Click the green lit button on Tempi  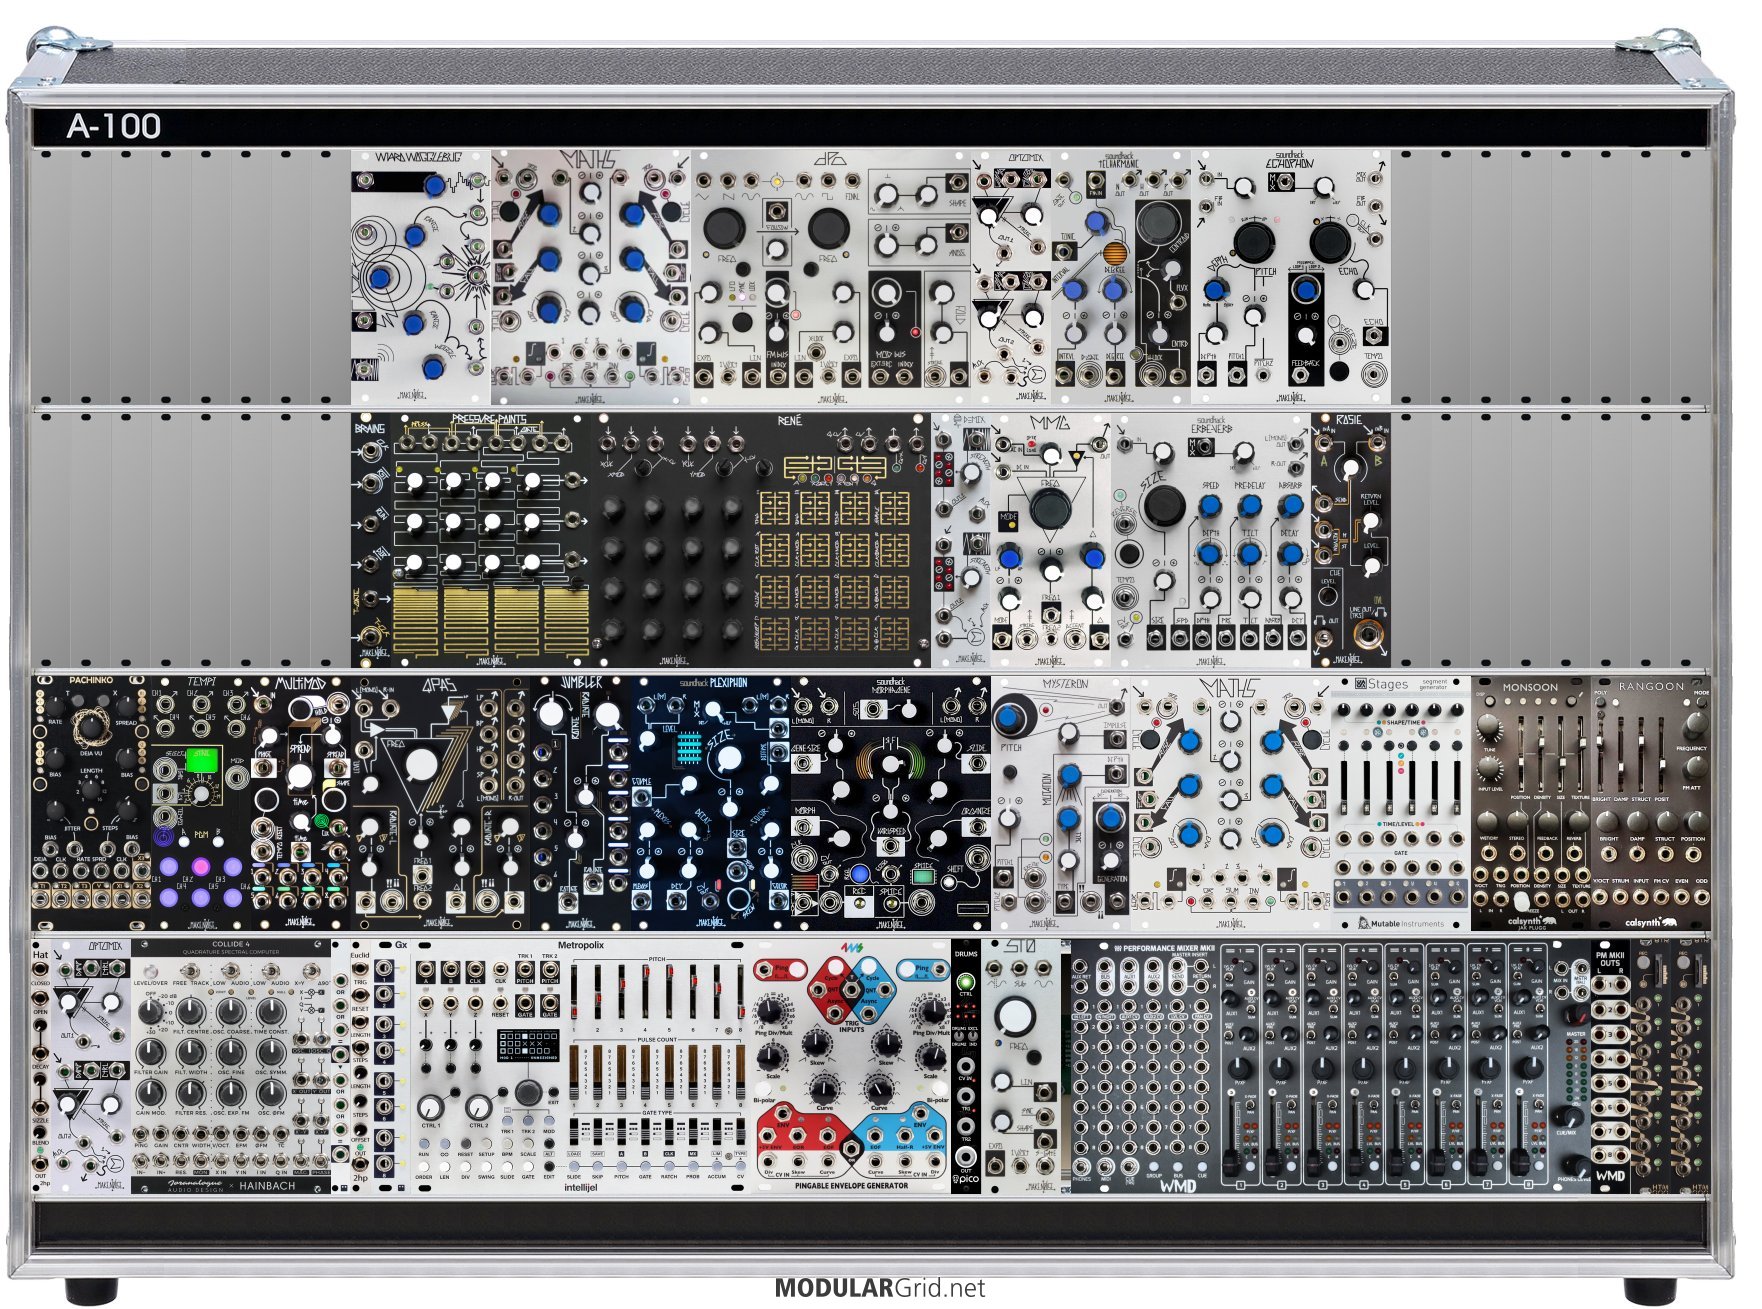[201, 761]
